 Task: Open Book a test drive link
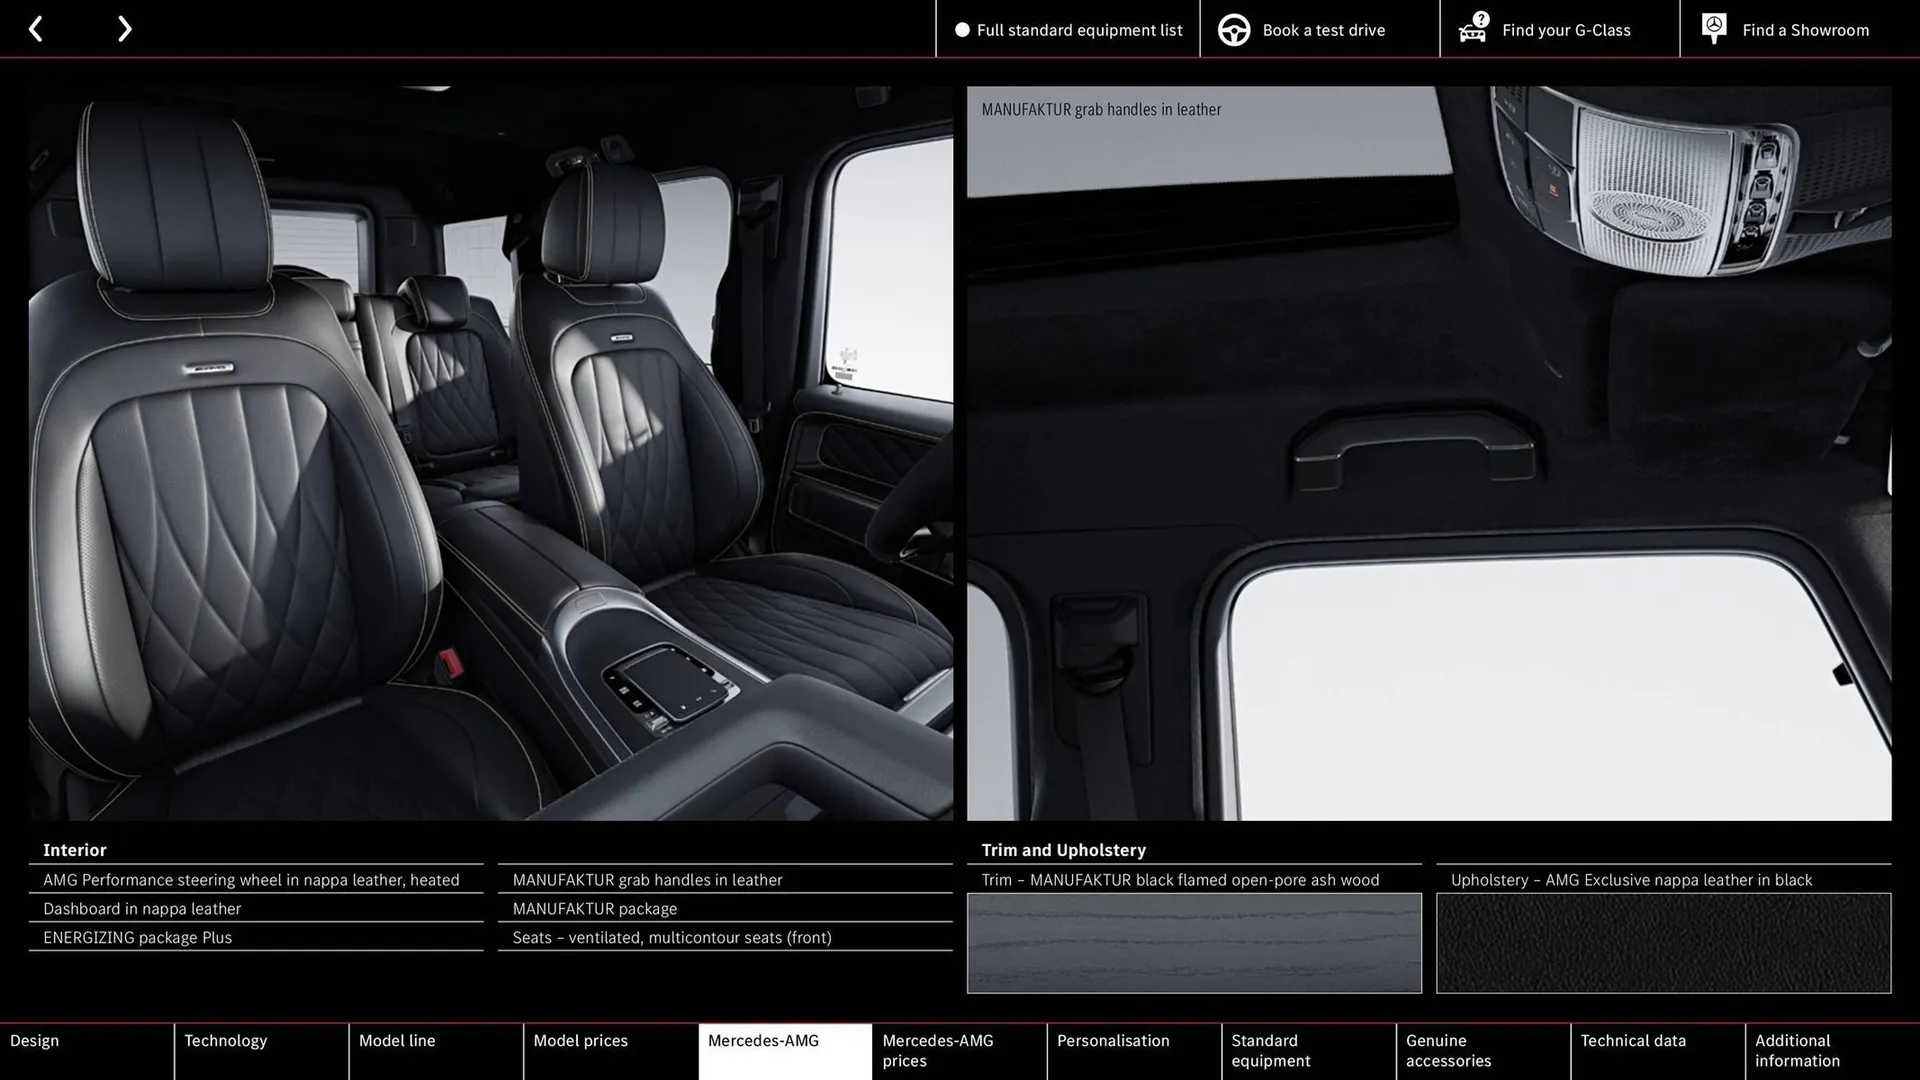tap(1323, 30)
